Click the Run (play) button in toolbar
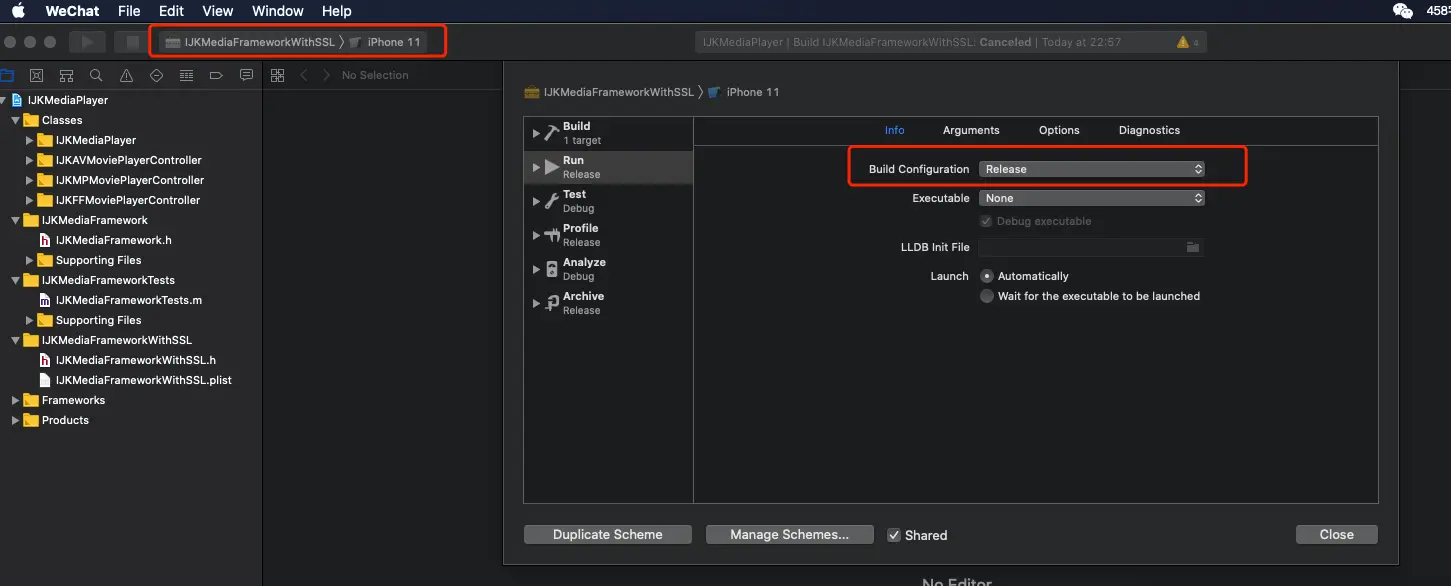 pyautogui.click(x=88, y=42)
